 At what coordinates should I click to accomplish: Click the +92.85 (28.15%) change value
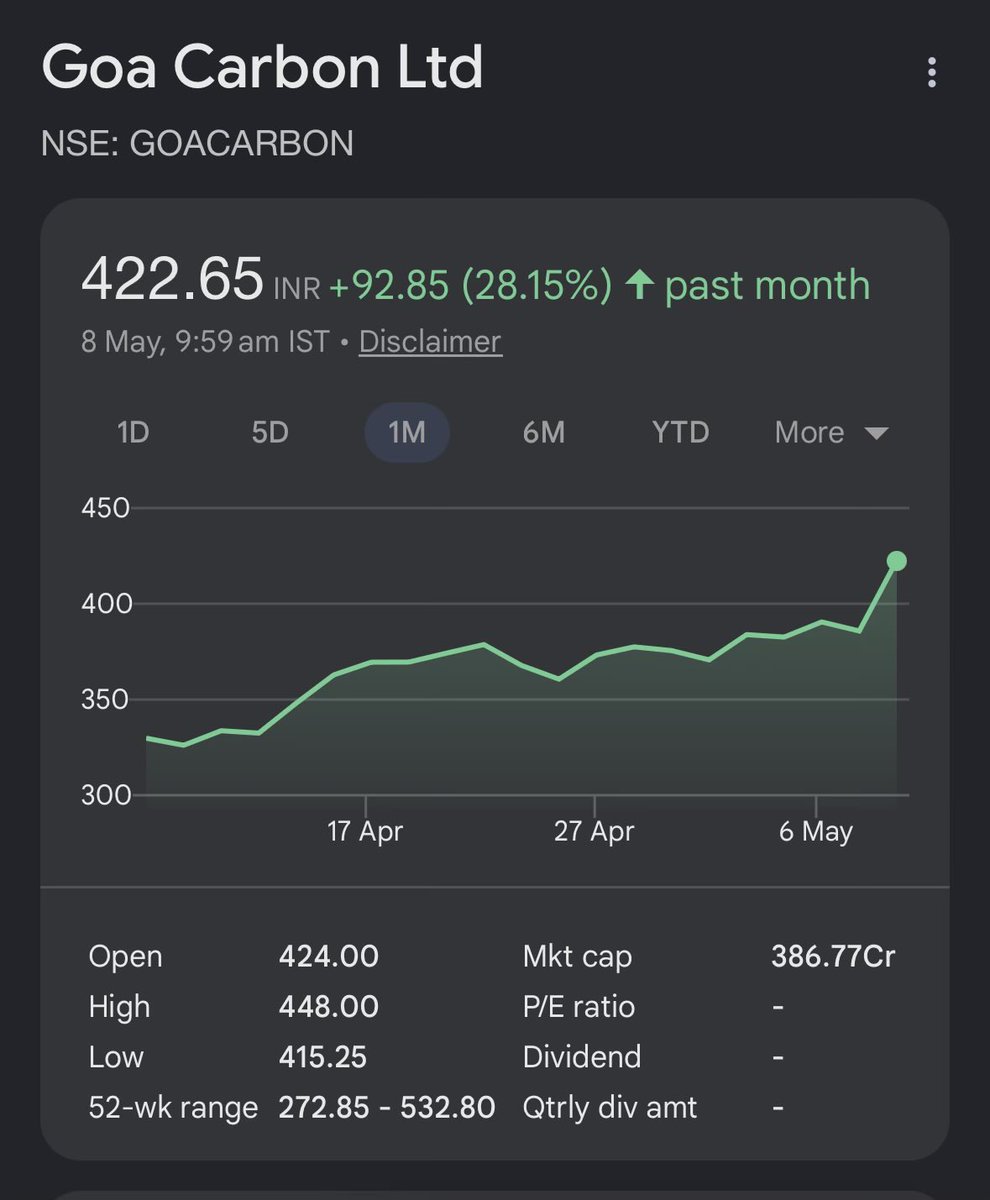470,286
